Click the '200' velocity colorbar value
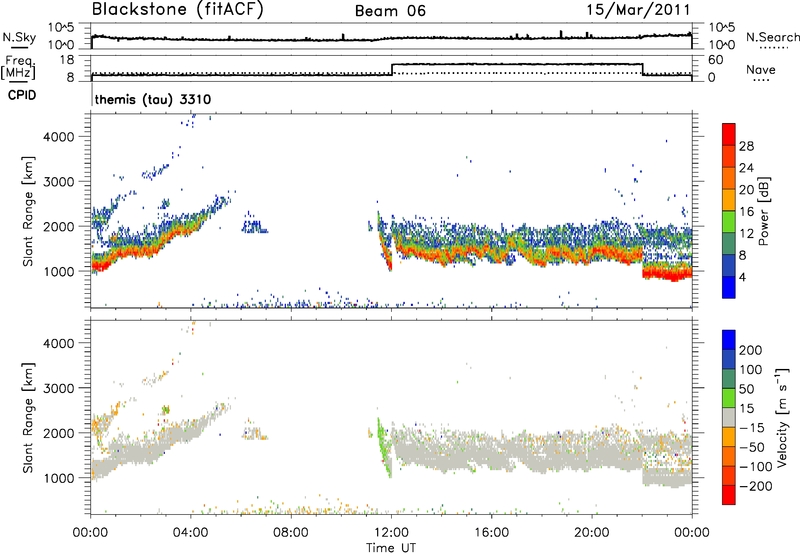Screen dimensions: 800x554 pos(751,350)
